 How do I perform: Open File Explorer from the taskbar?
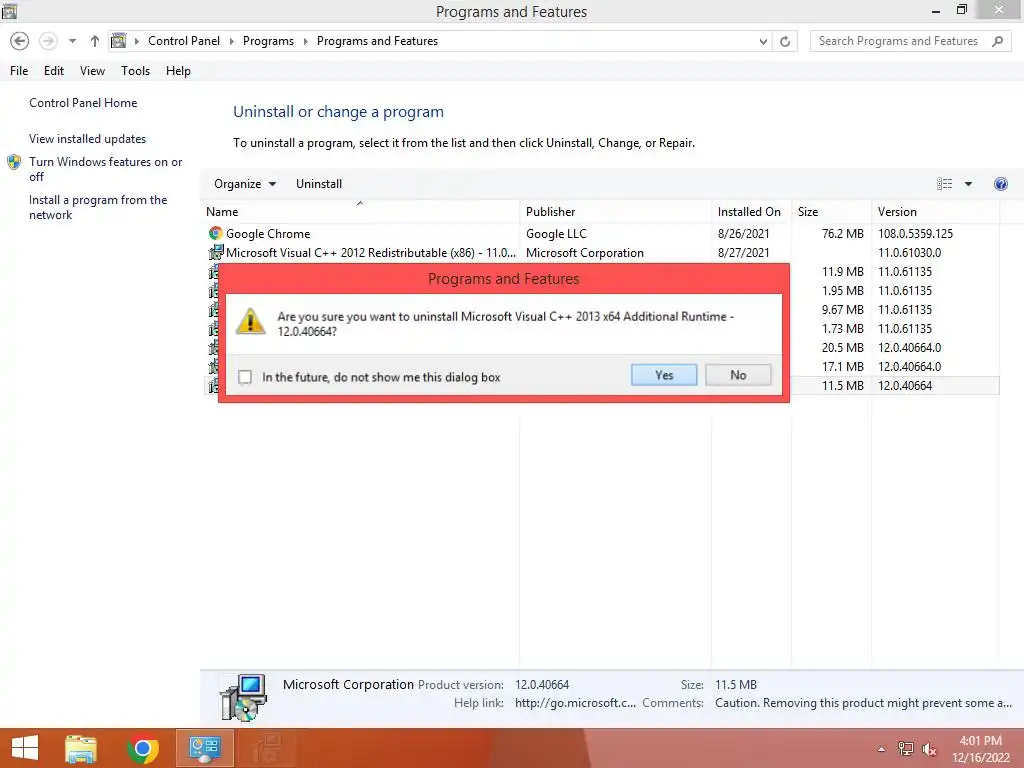click(81, 748)
